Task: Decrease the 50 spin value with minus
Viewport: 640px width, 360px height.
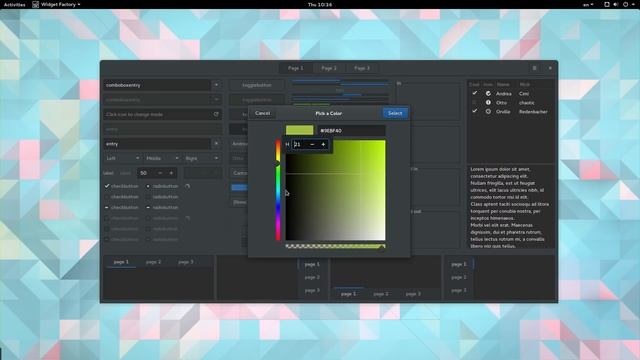Action: coord(160,173)
